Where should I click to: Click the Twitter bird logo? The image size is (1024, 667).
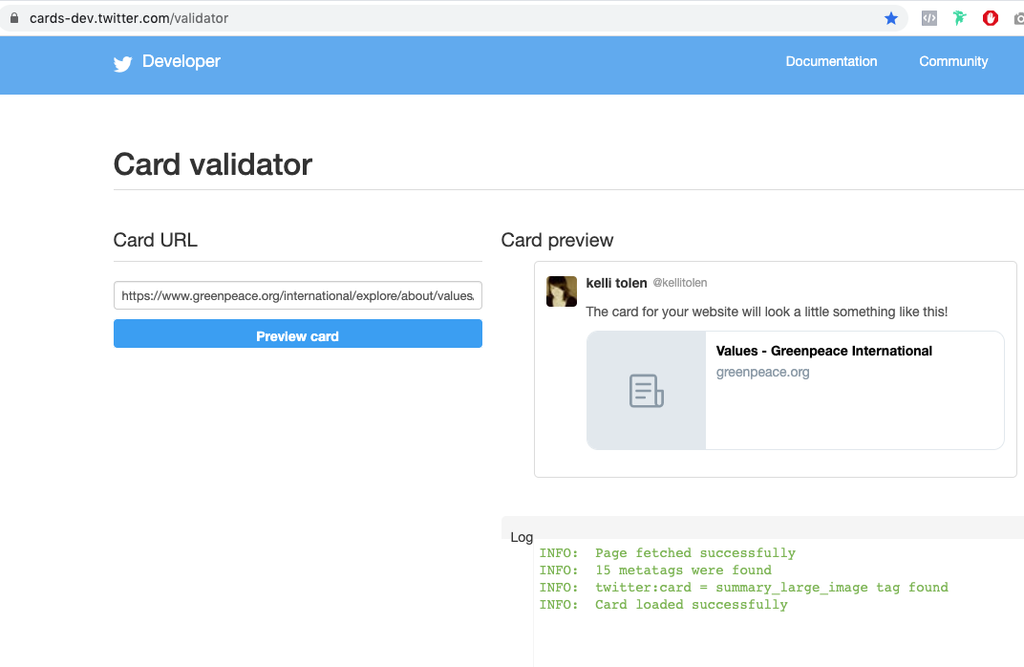point(123,63)
